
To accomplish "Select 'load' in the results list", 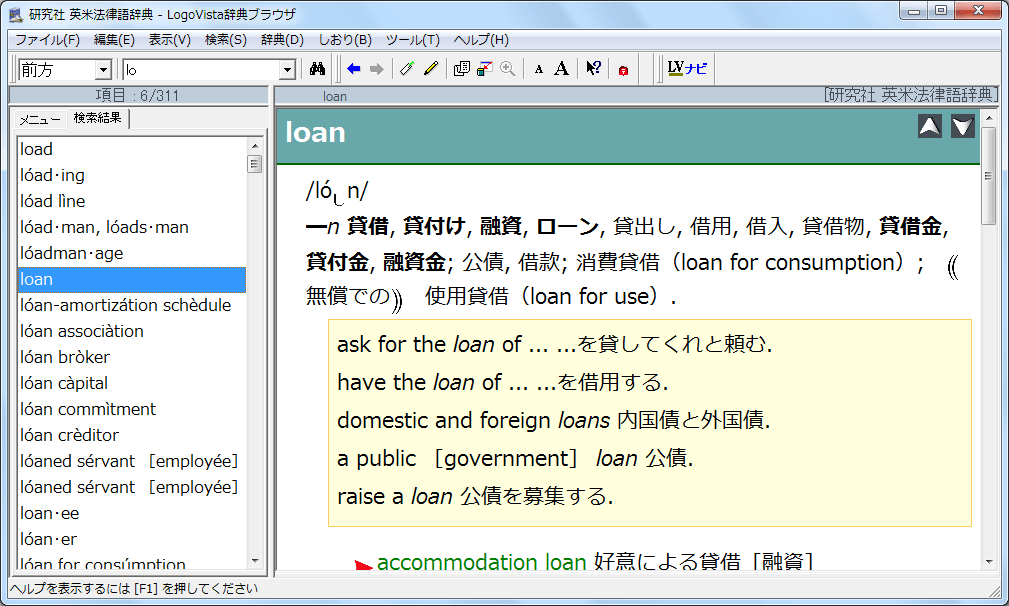I will click(132, 149).
